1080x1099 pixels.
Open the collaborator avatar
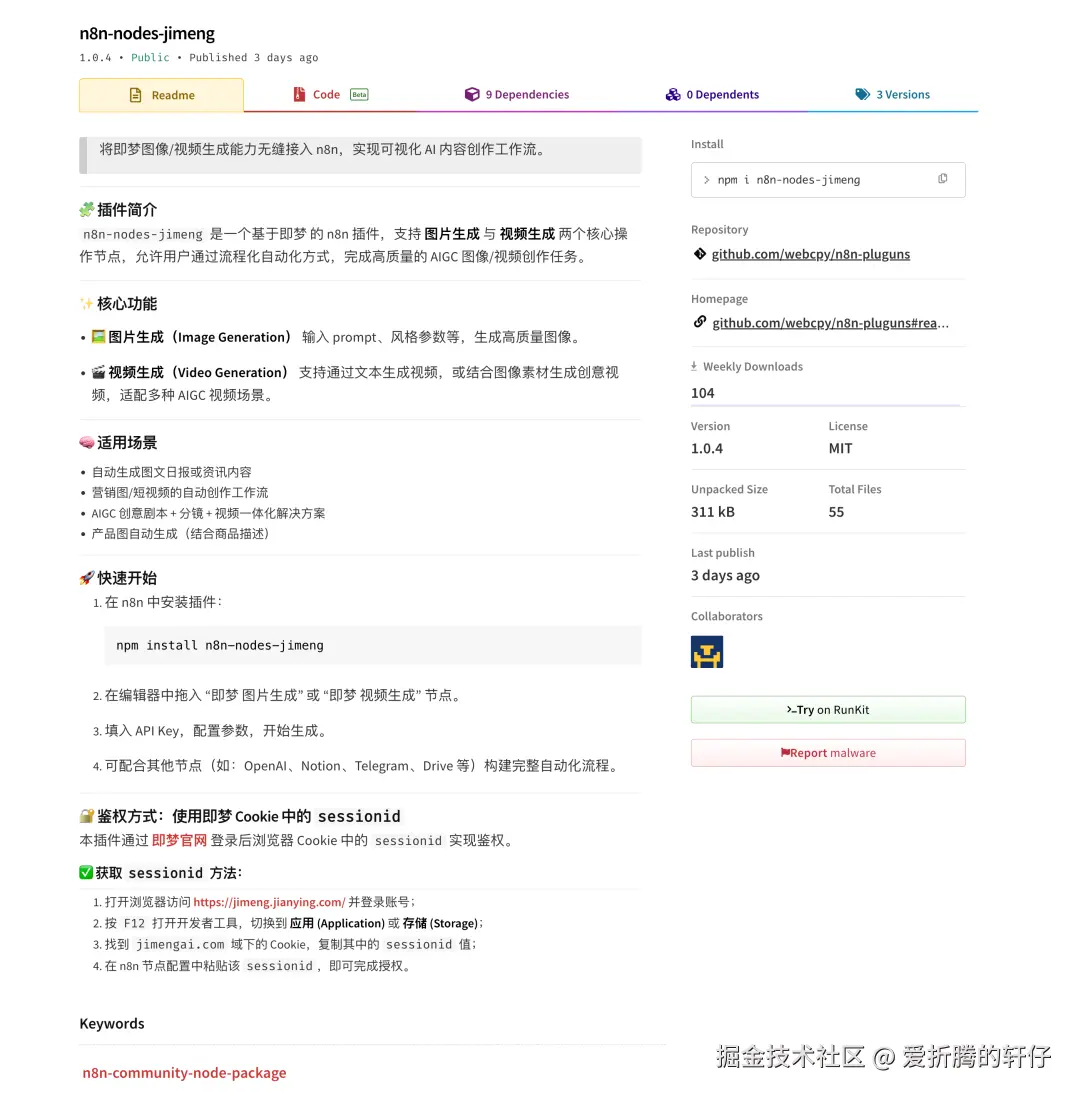click(706, 651)
